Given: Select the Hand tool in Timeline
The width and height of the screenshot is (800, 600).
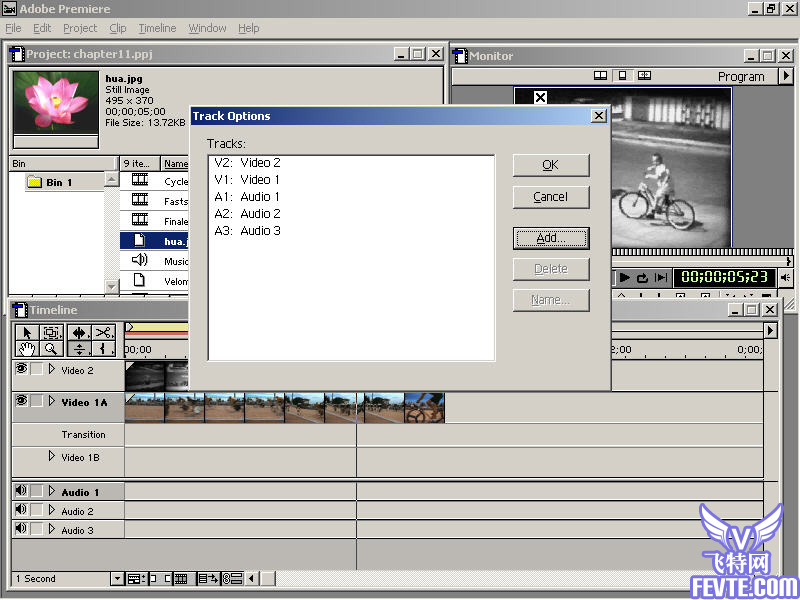Looking at the screenshot, I should click(27, 349).
